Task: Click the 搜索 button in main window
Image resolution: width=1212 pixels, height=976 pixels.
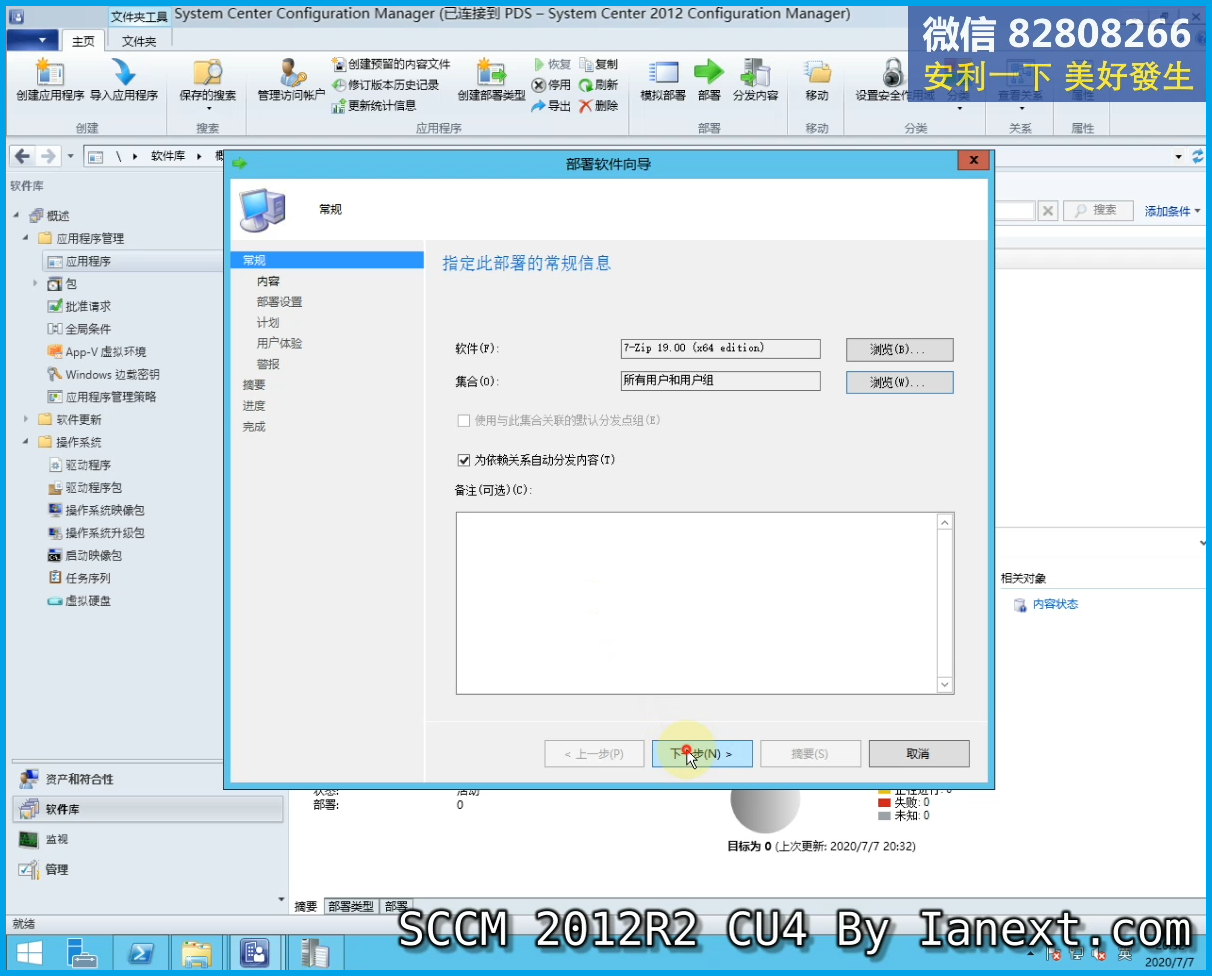Action: [x=1097, y=210]
